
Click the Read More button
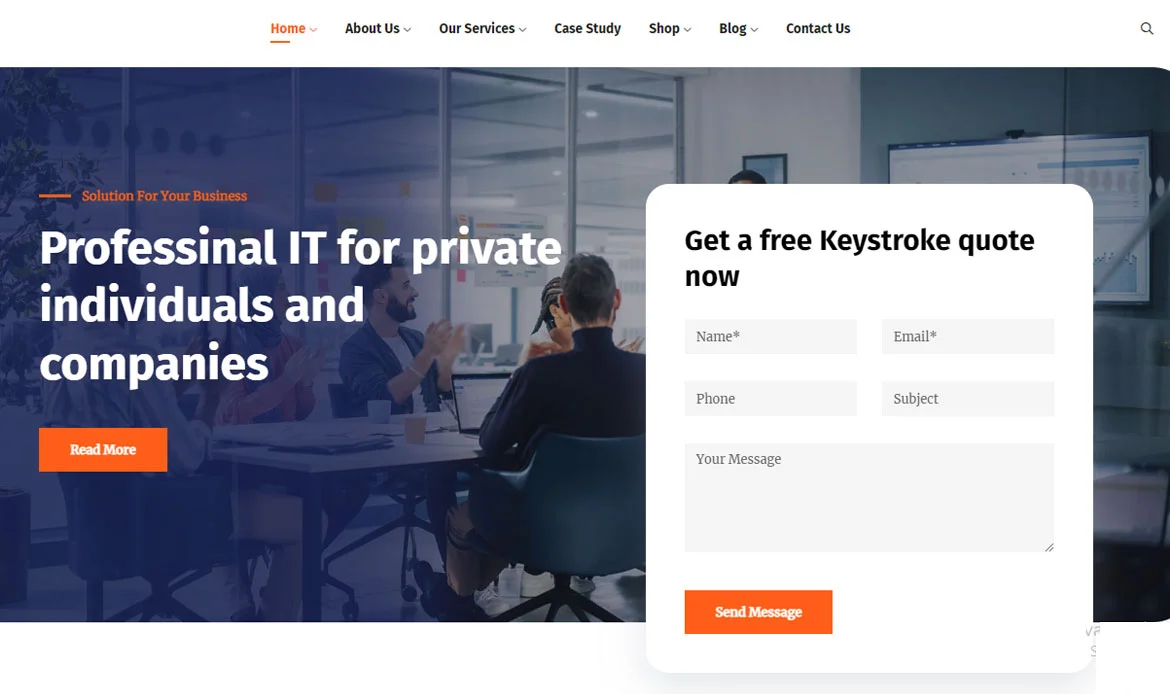(103, 449)
